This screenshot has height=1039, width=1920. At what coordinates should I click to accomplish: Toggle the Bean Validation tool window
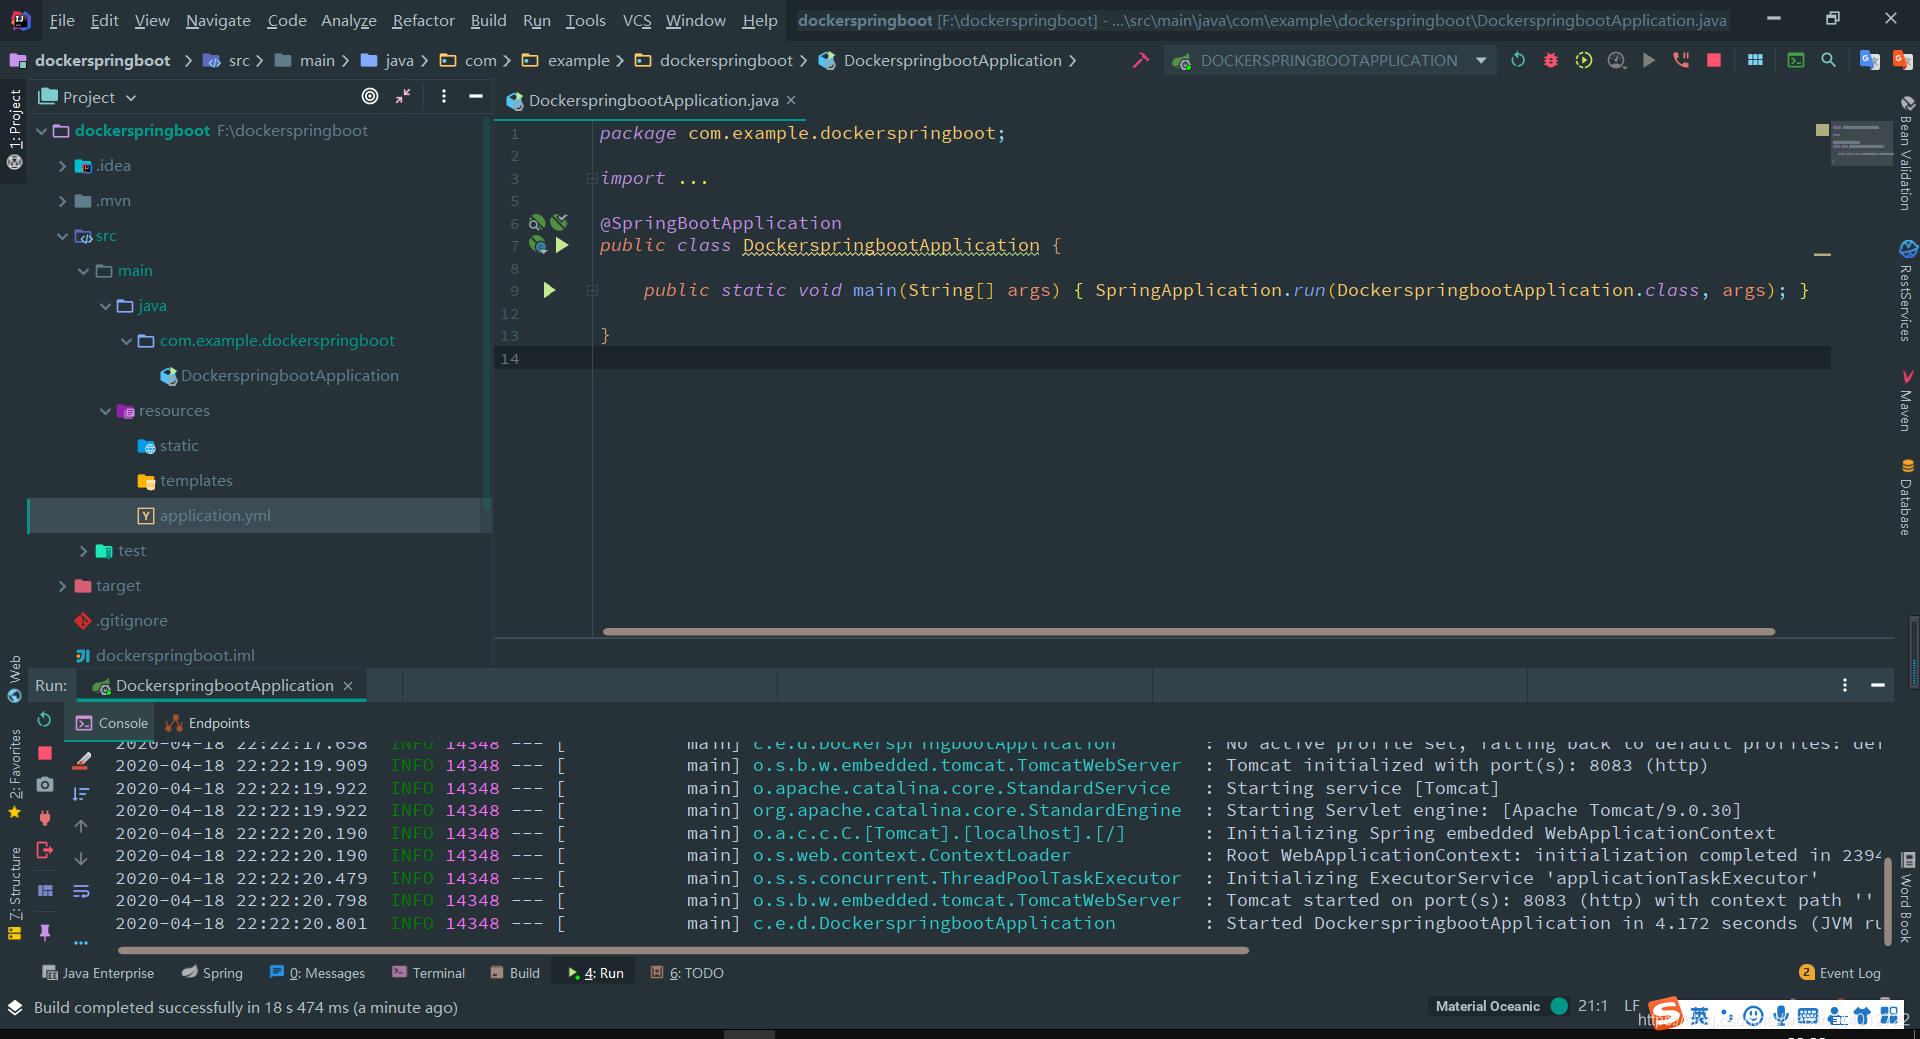(1906, 153)
